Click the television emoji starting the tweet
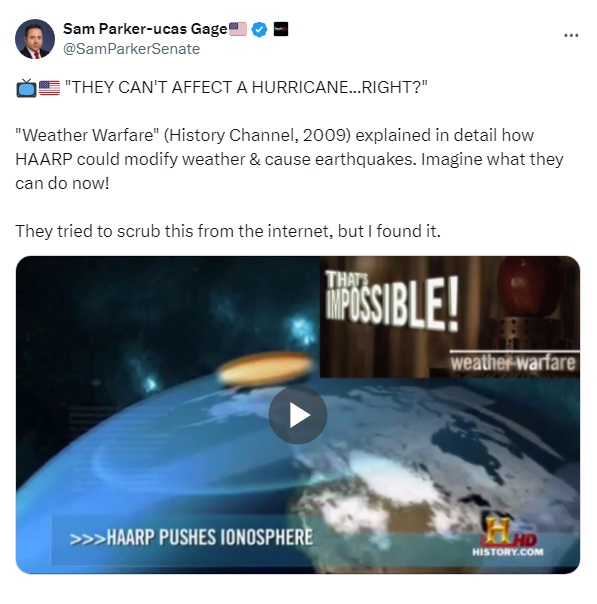This screenshot has width=597, height=604. point(26,88)
